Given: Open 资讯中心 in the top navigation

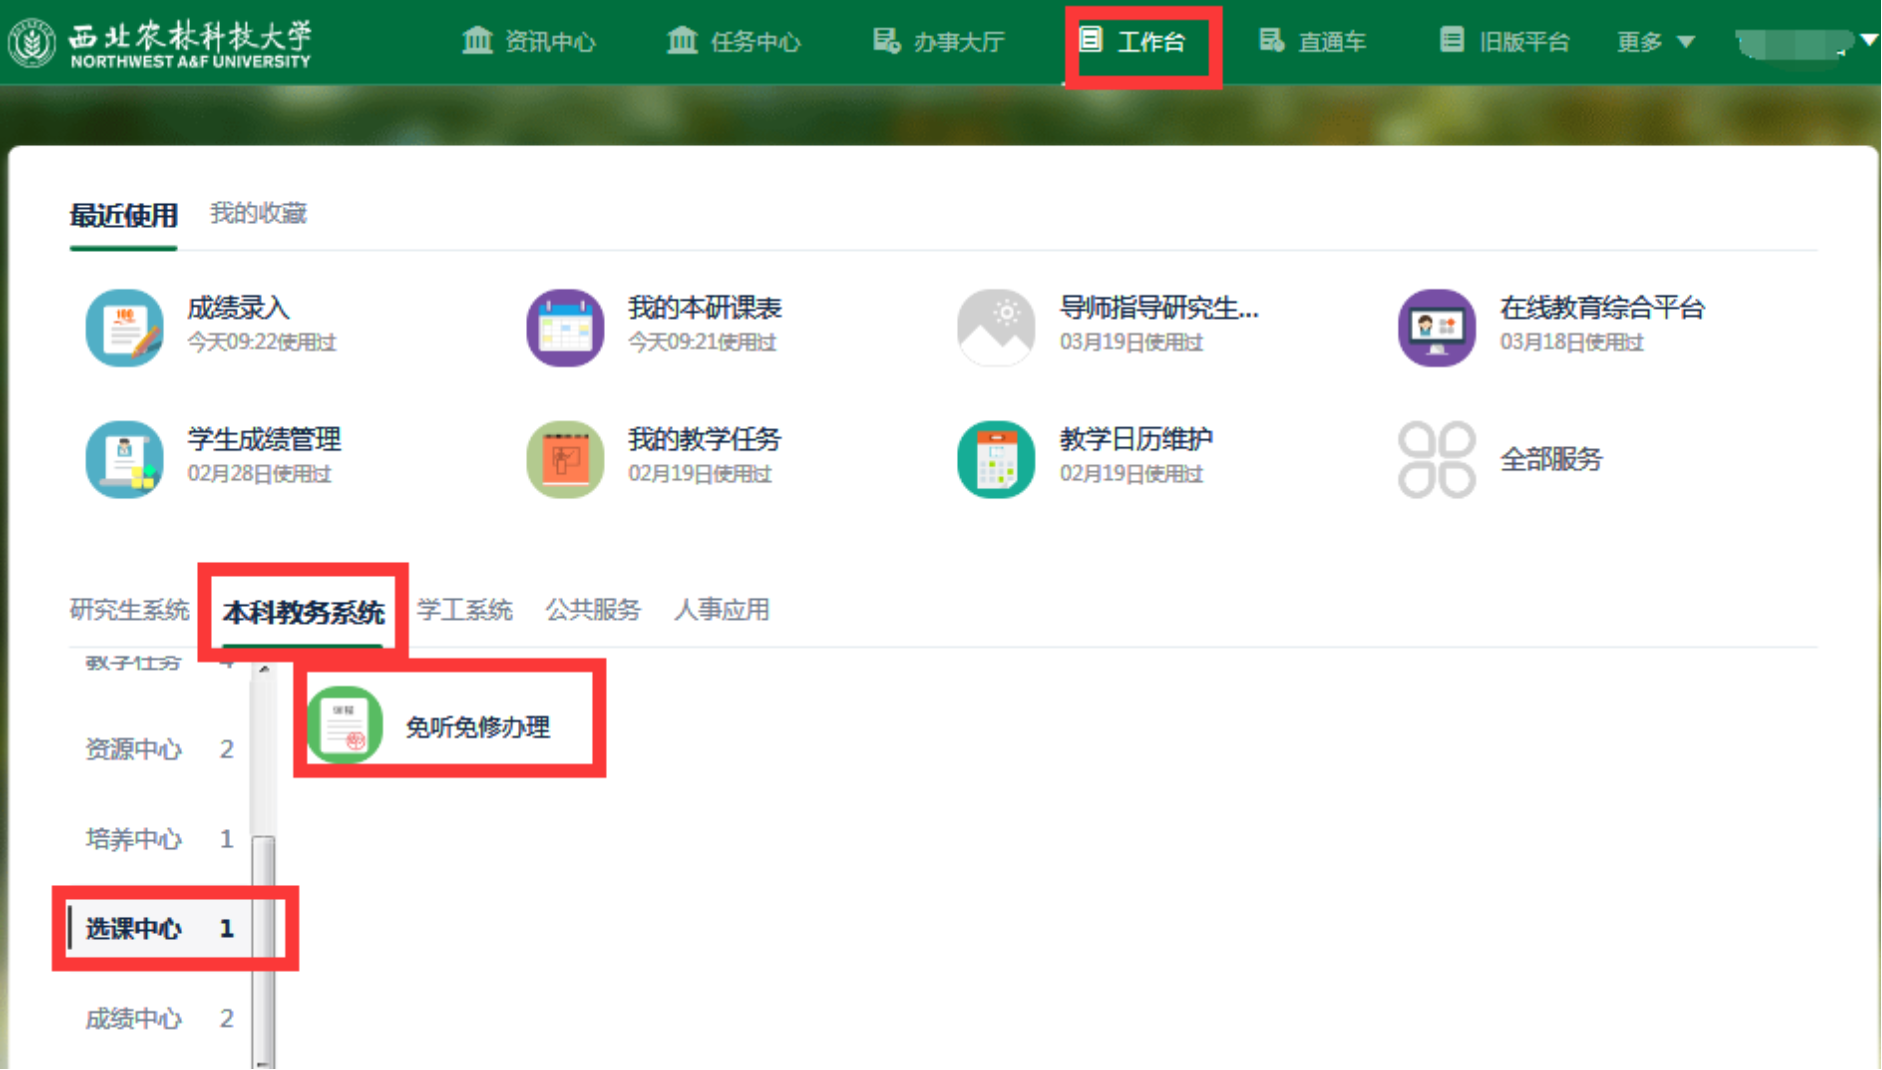Looking at the screenshot, I should click(x=529, y=42).
